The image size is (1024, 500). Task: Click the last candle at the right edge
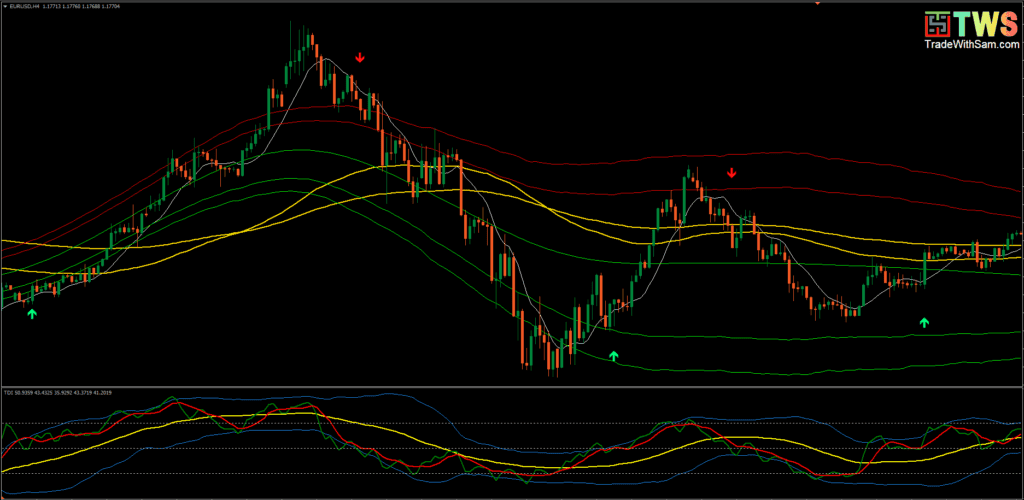[x=1018, y=236]
